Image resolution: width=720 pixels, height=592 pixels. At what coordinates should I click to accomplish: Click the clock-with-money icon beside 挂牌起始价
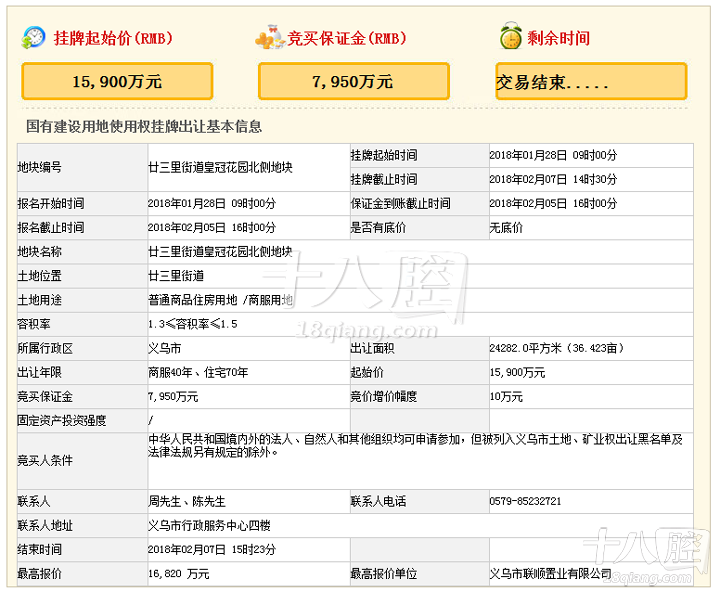click(33, 38)
